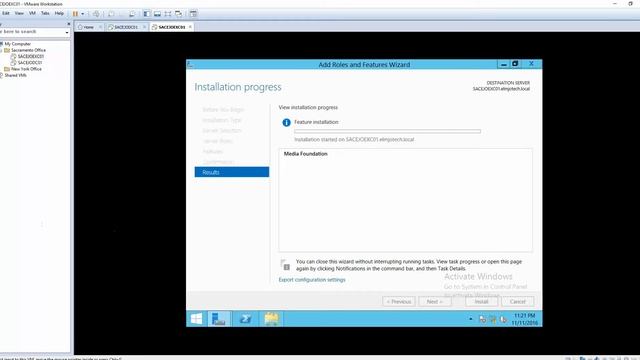Take a snapshot of this virtual machine
The width and height of the screenshot is (640, 360).
point(111,14)
